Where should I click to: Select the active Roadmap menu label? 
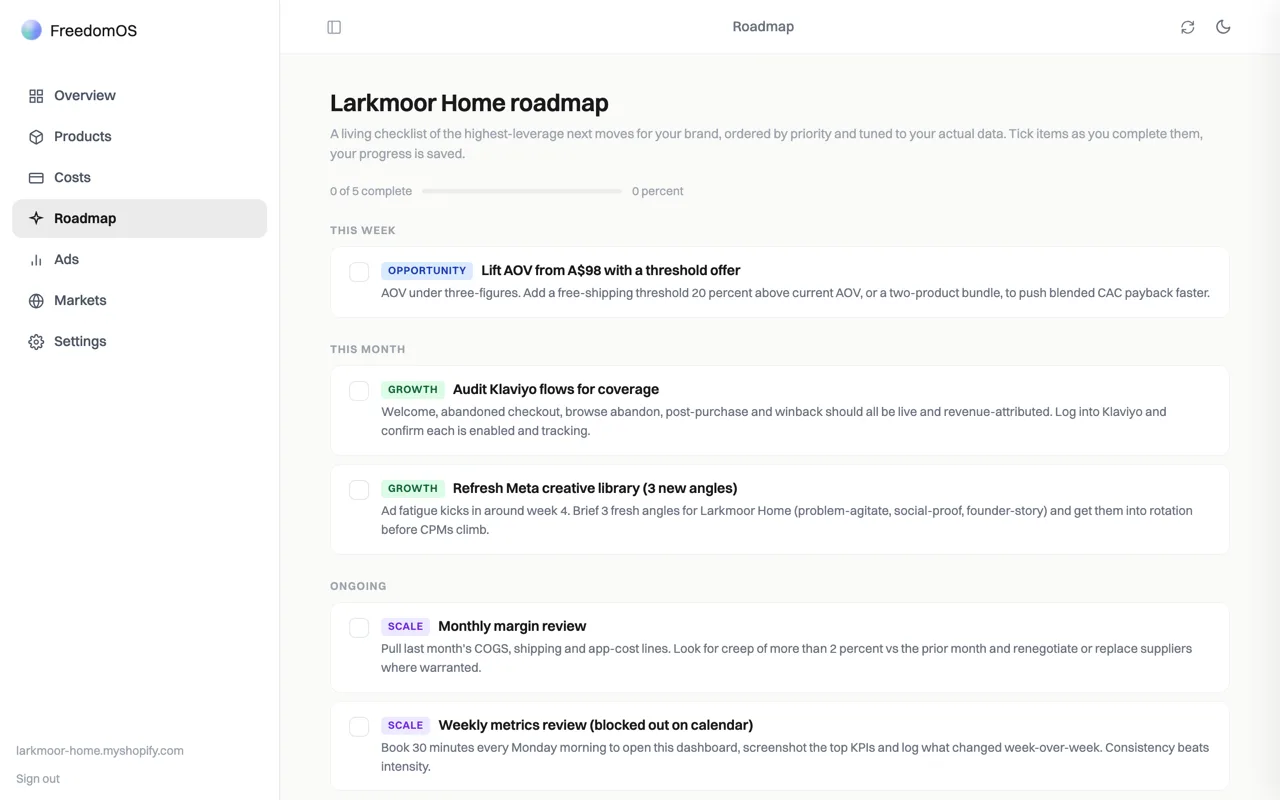(85, 219)
